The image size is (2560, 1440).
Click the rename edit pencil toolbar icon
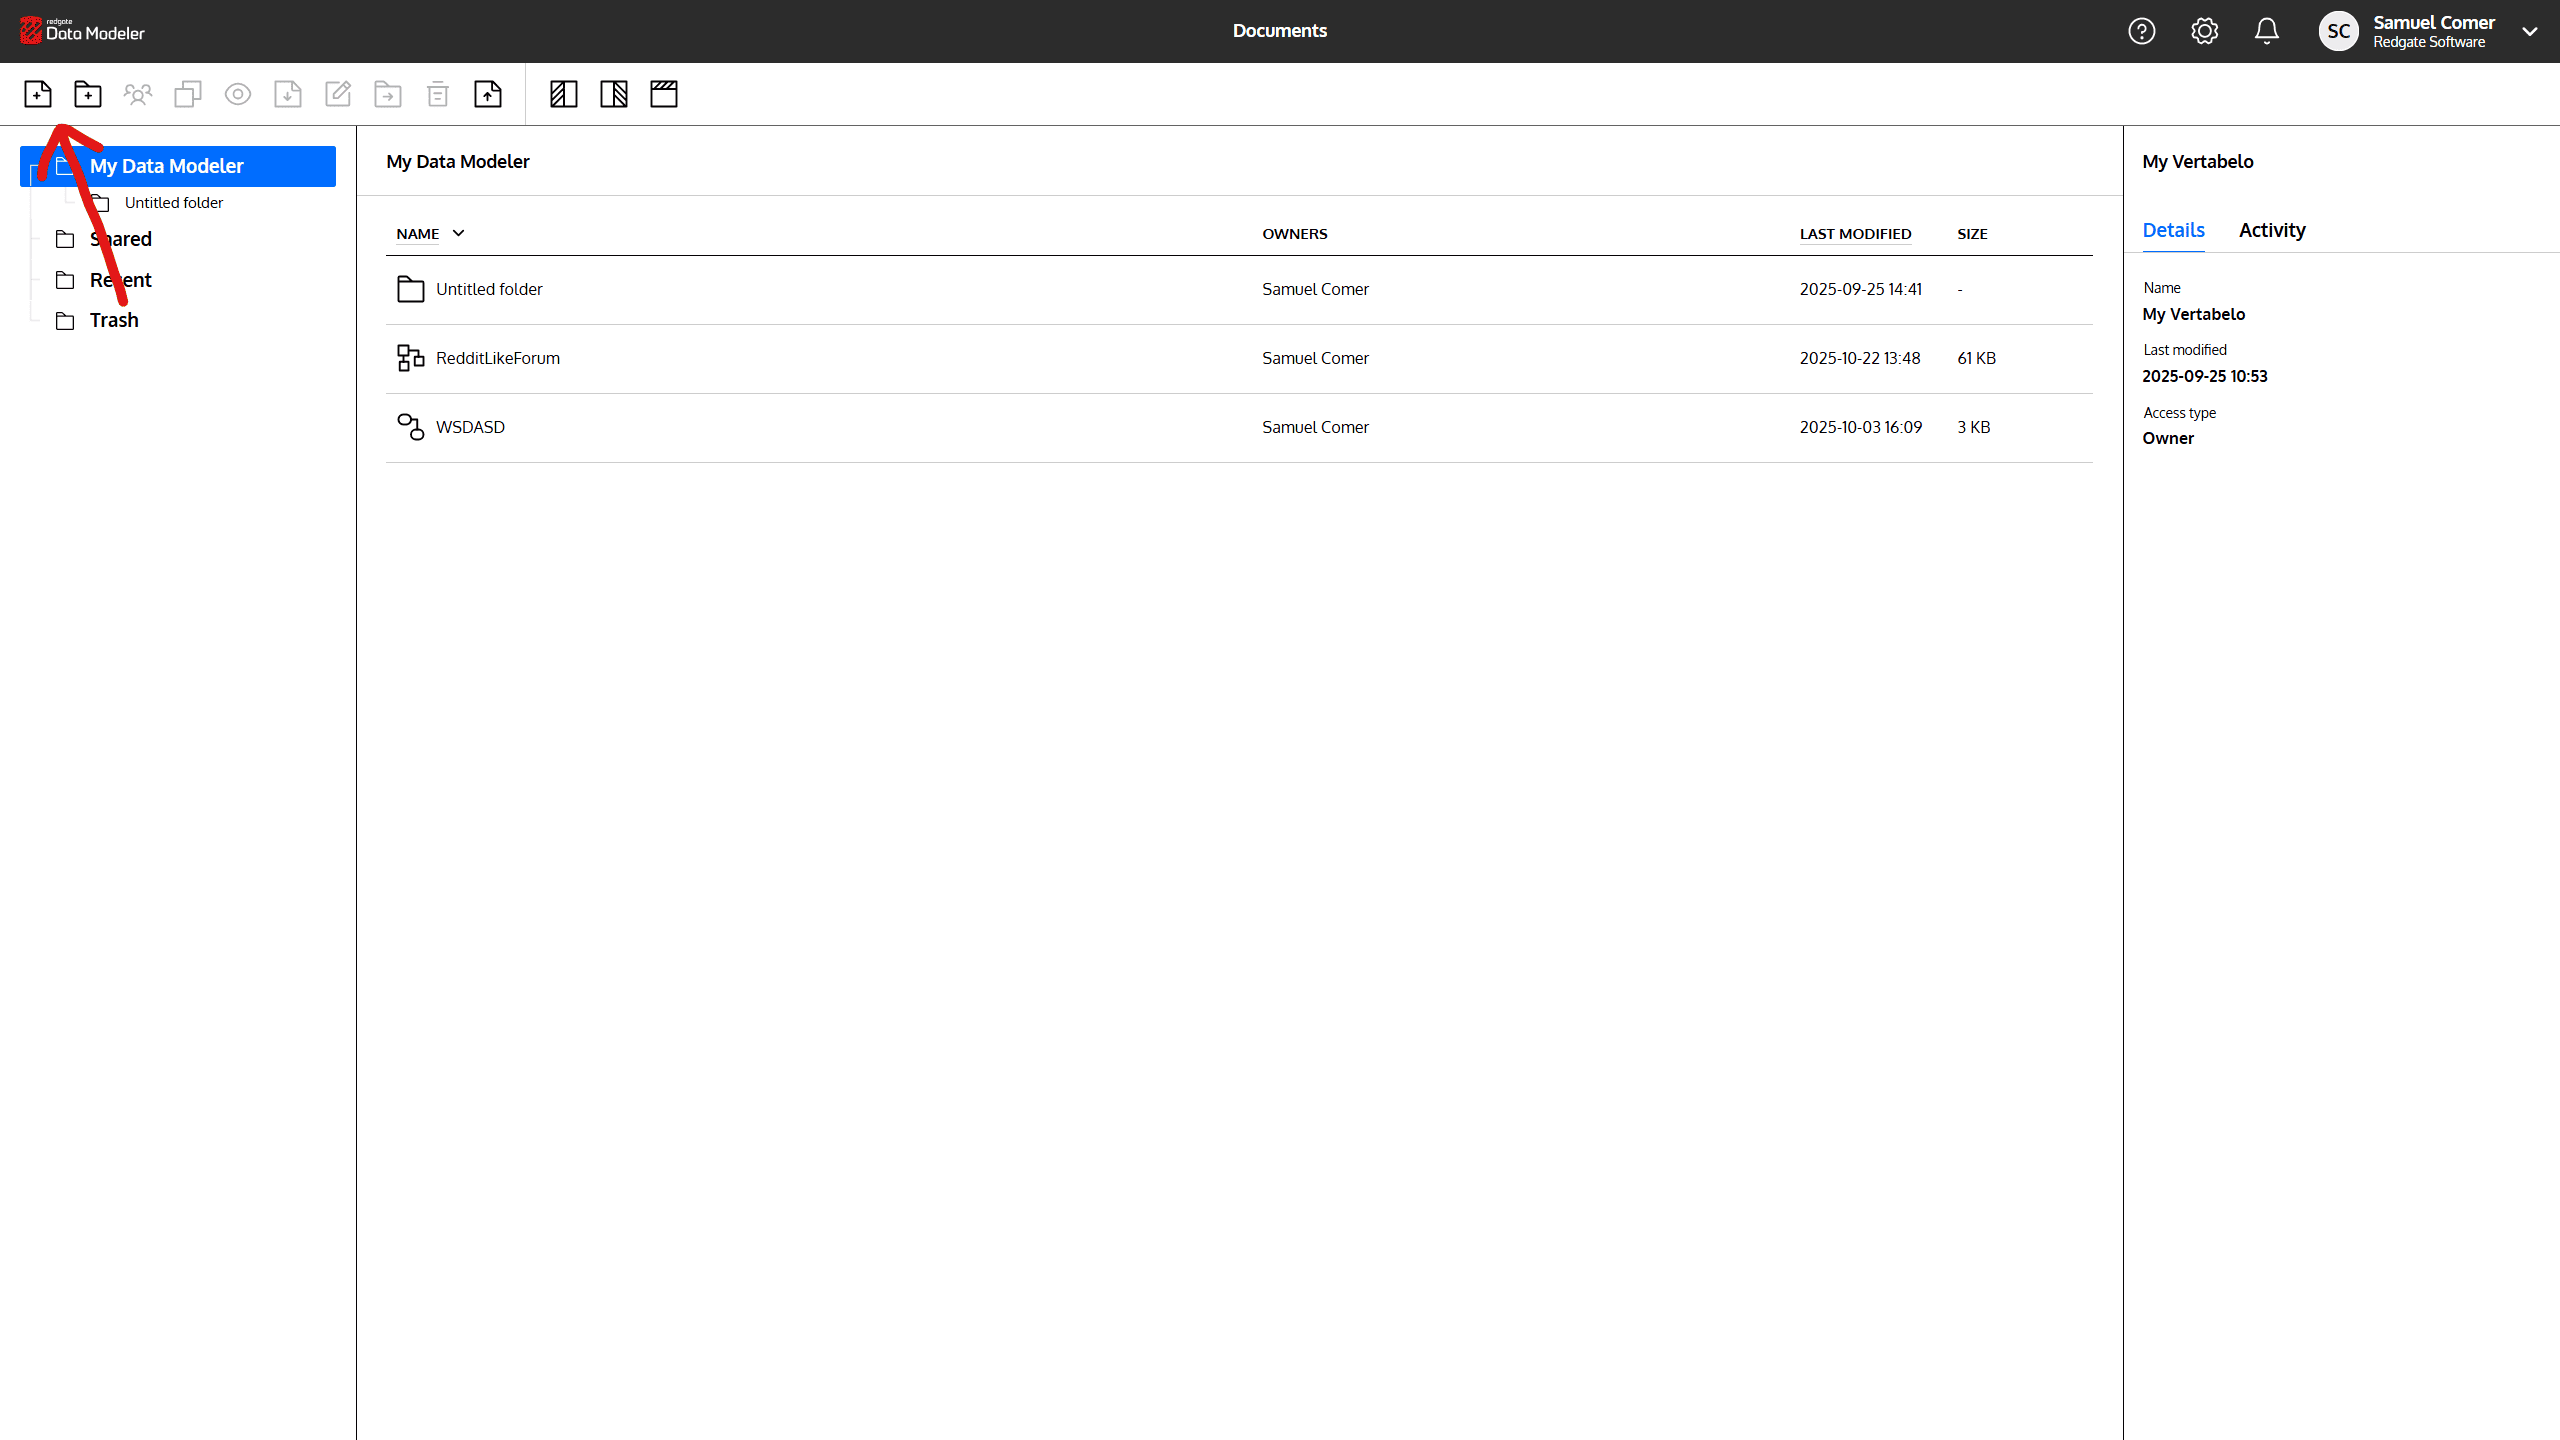tap(338, 94)
